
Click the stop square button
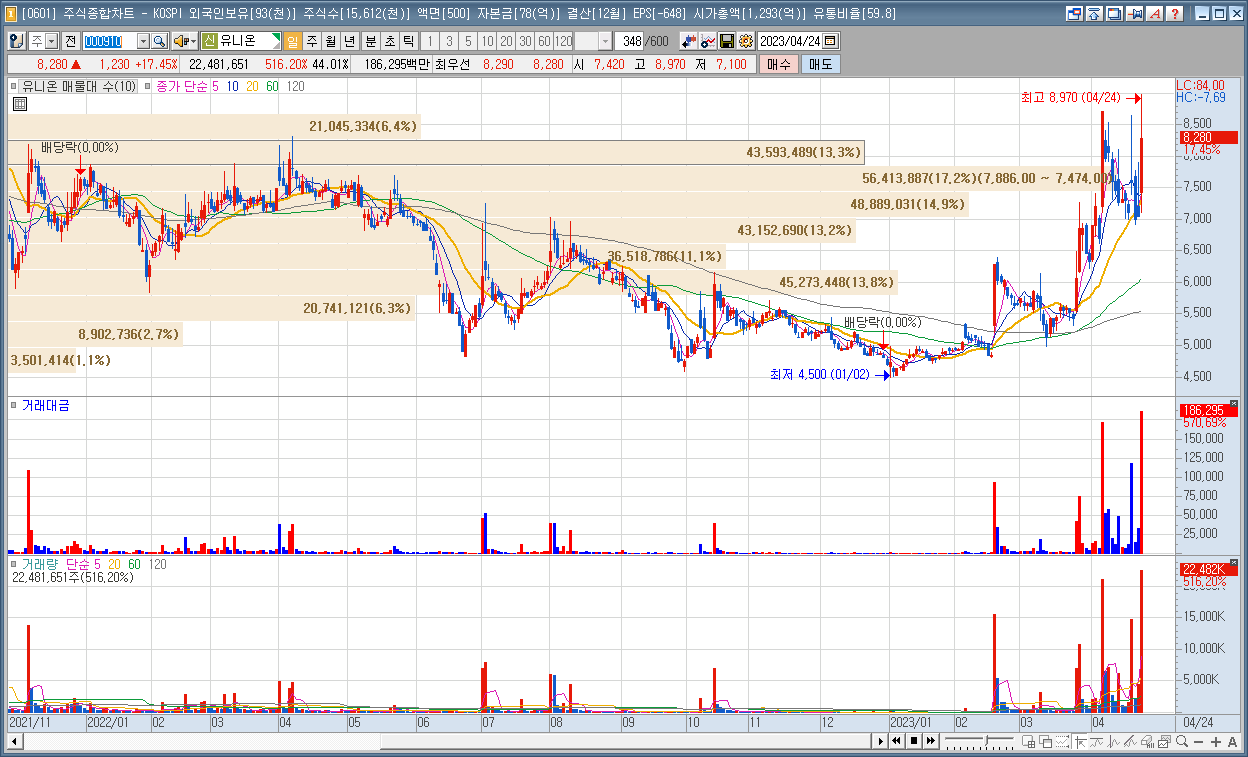tap(914, 741)
